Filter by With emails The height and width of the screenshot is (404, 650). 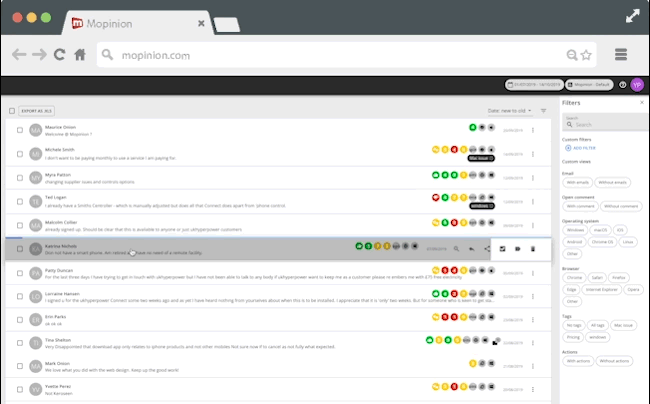coord(577,182)
